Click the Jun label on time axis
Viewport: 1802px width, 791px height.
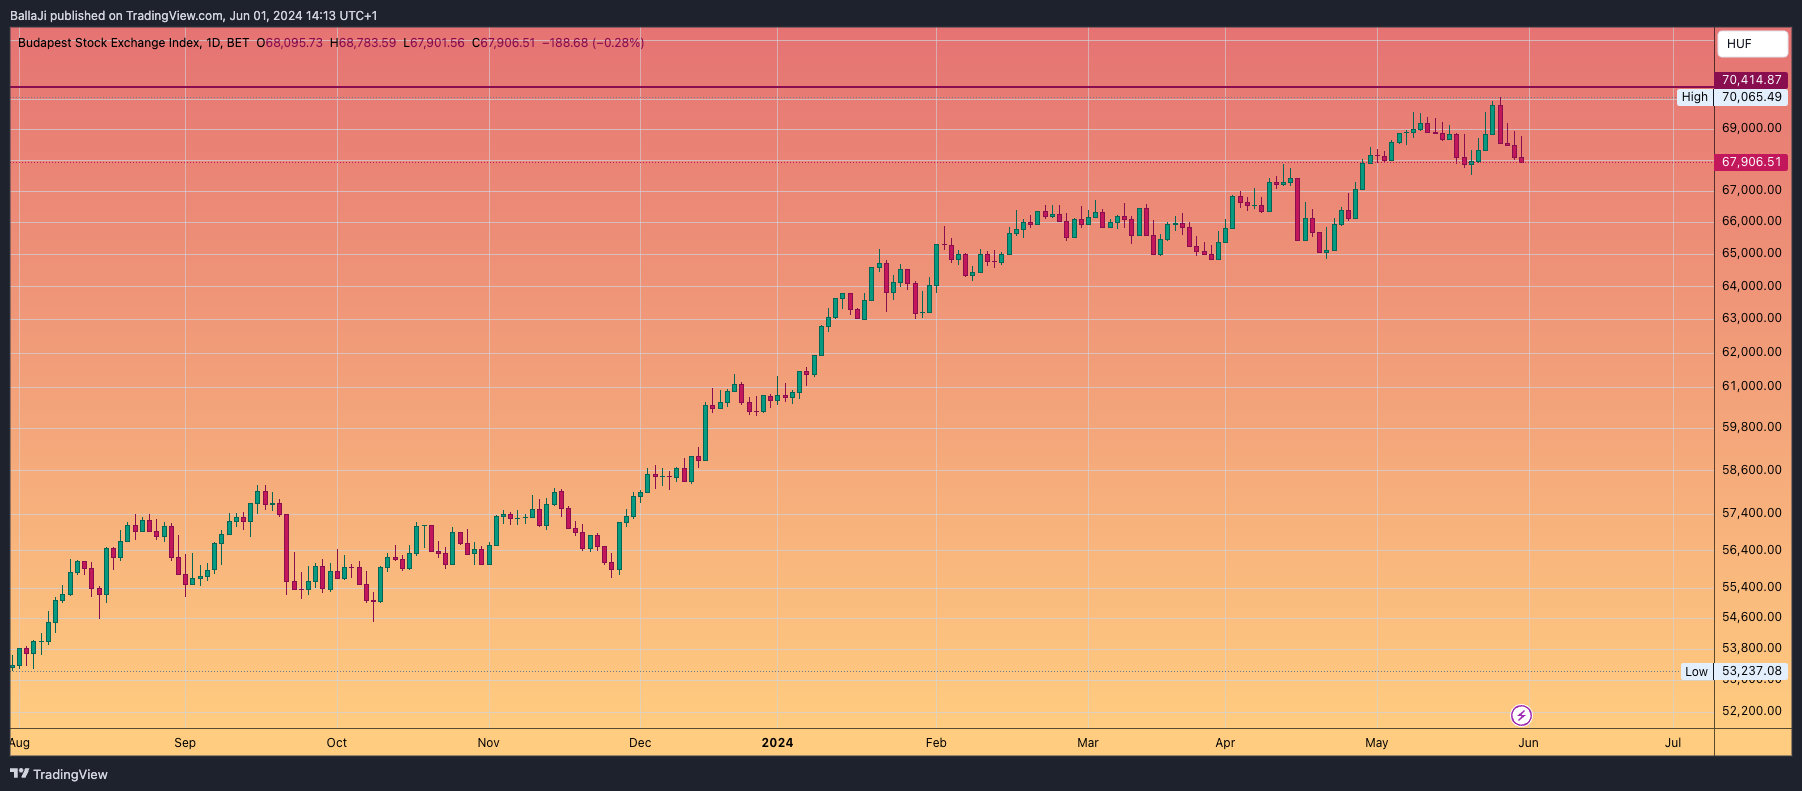[1528, 743]
